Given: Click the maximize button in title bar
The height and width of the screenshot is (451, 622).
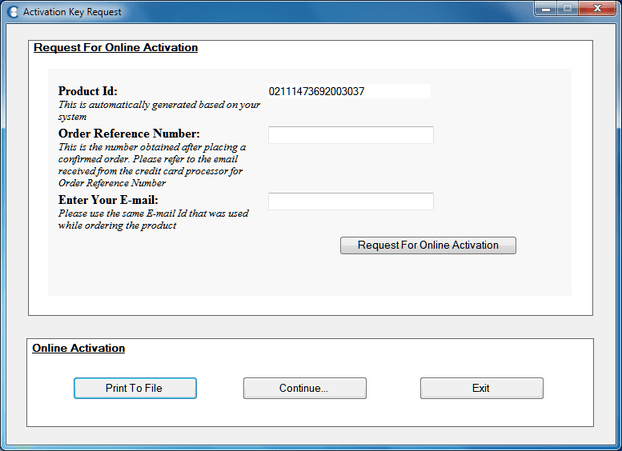Looking at the screenshot, I should click(x=568, y=9).
